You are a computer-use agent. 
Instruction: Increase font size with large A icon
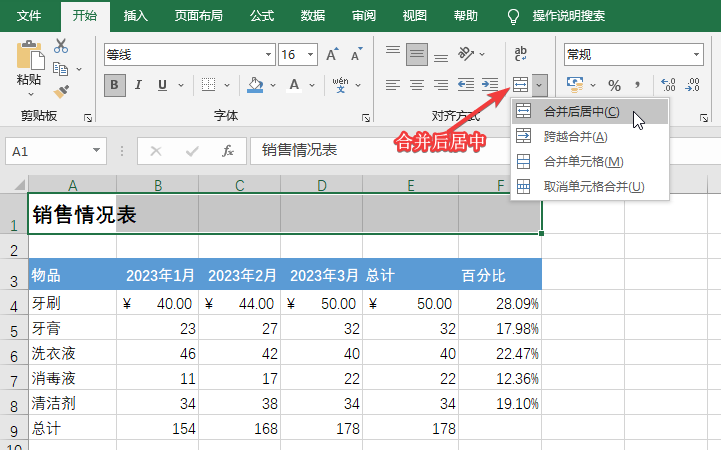pyautogui.click(x=332, y=55)
